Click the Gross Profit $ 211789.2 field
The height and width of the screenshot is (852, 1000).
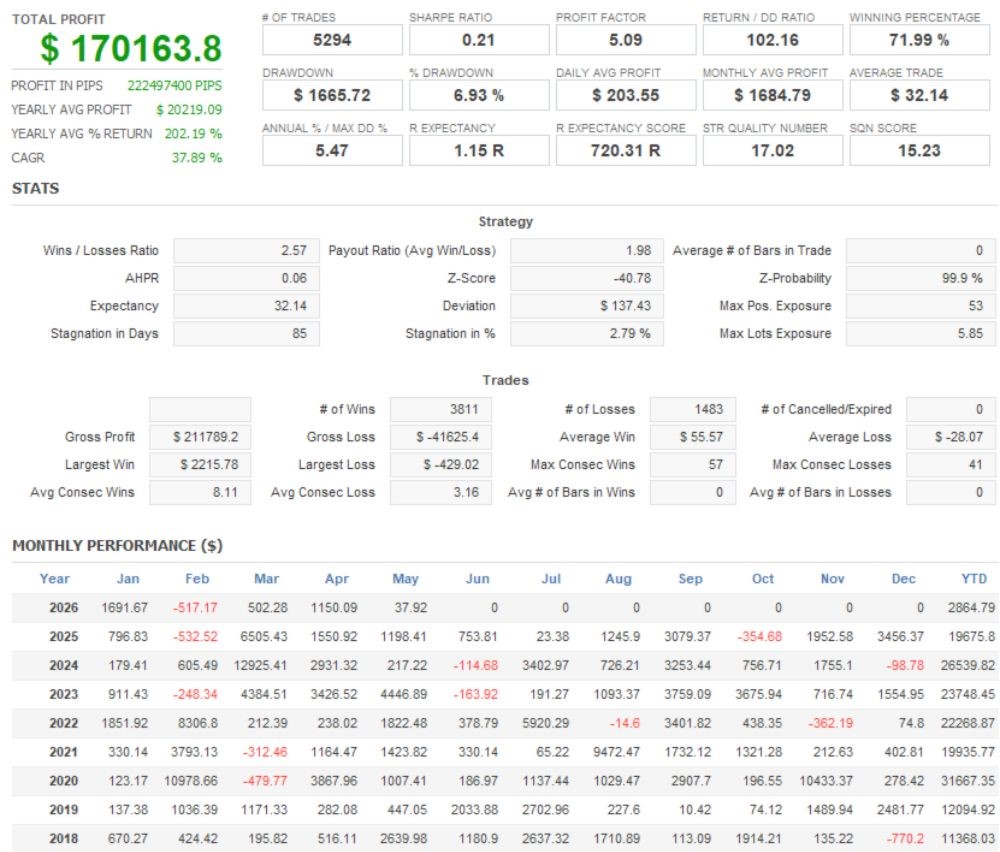(x=200, y=437)
